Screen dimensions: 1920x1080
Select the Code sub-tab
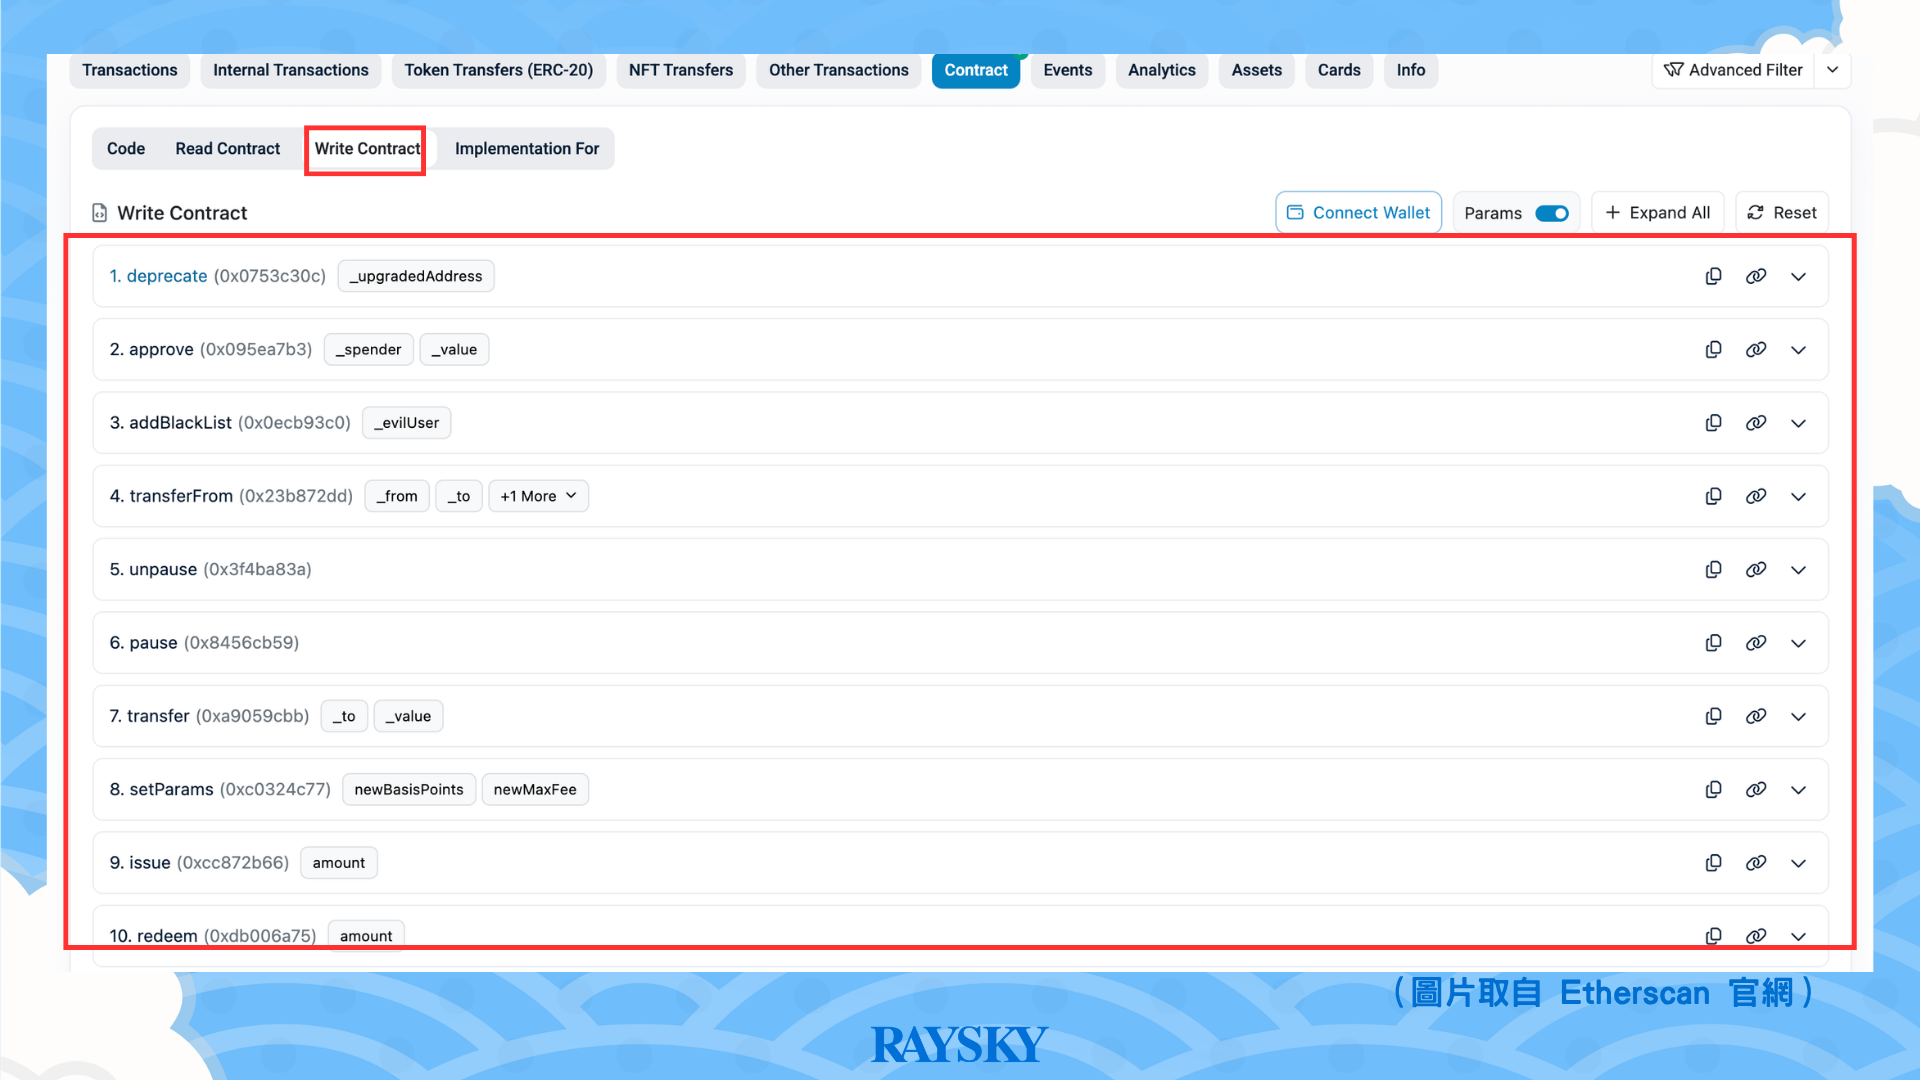coord(126,149)
